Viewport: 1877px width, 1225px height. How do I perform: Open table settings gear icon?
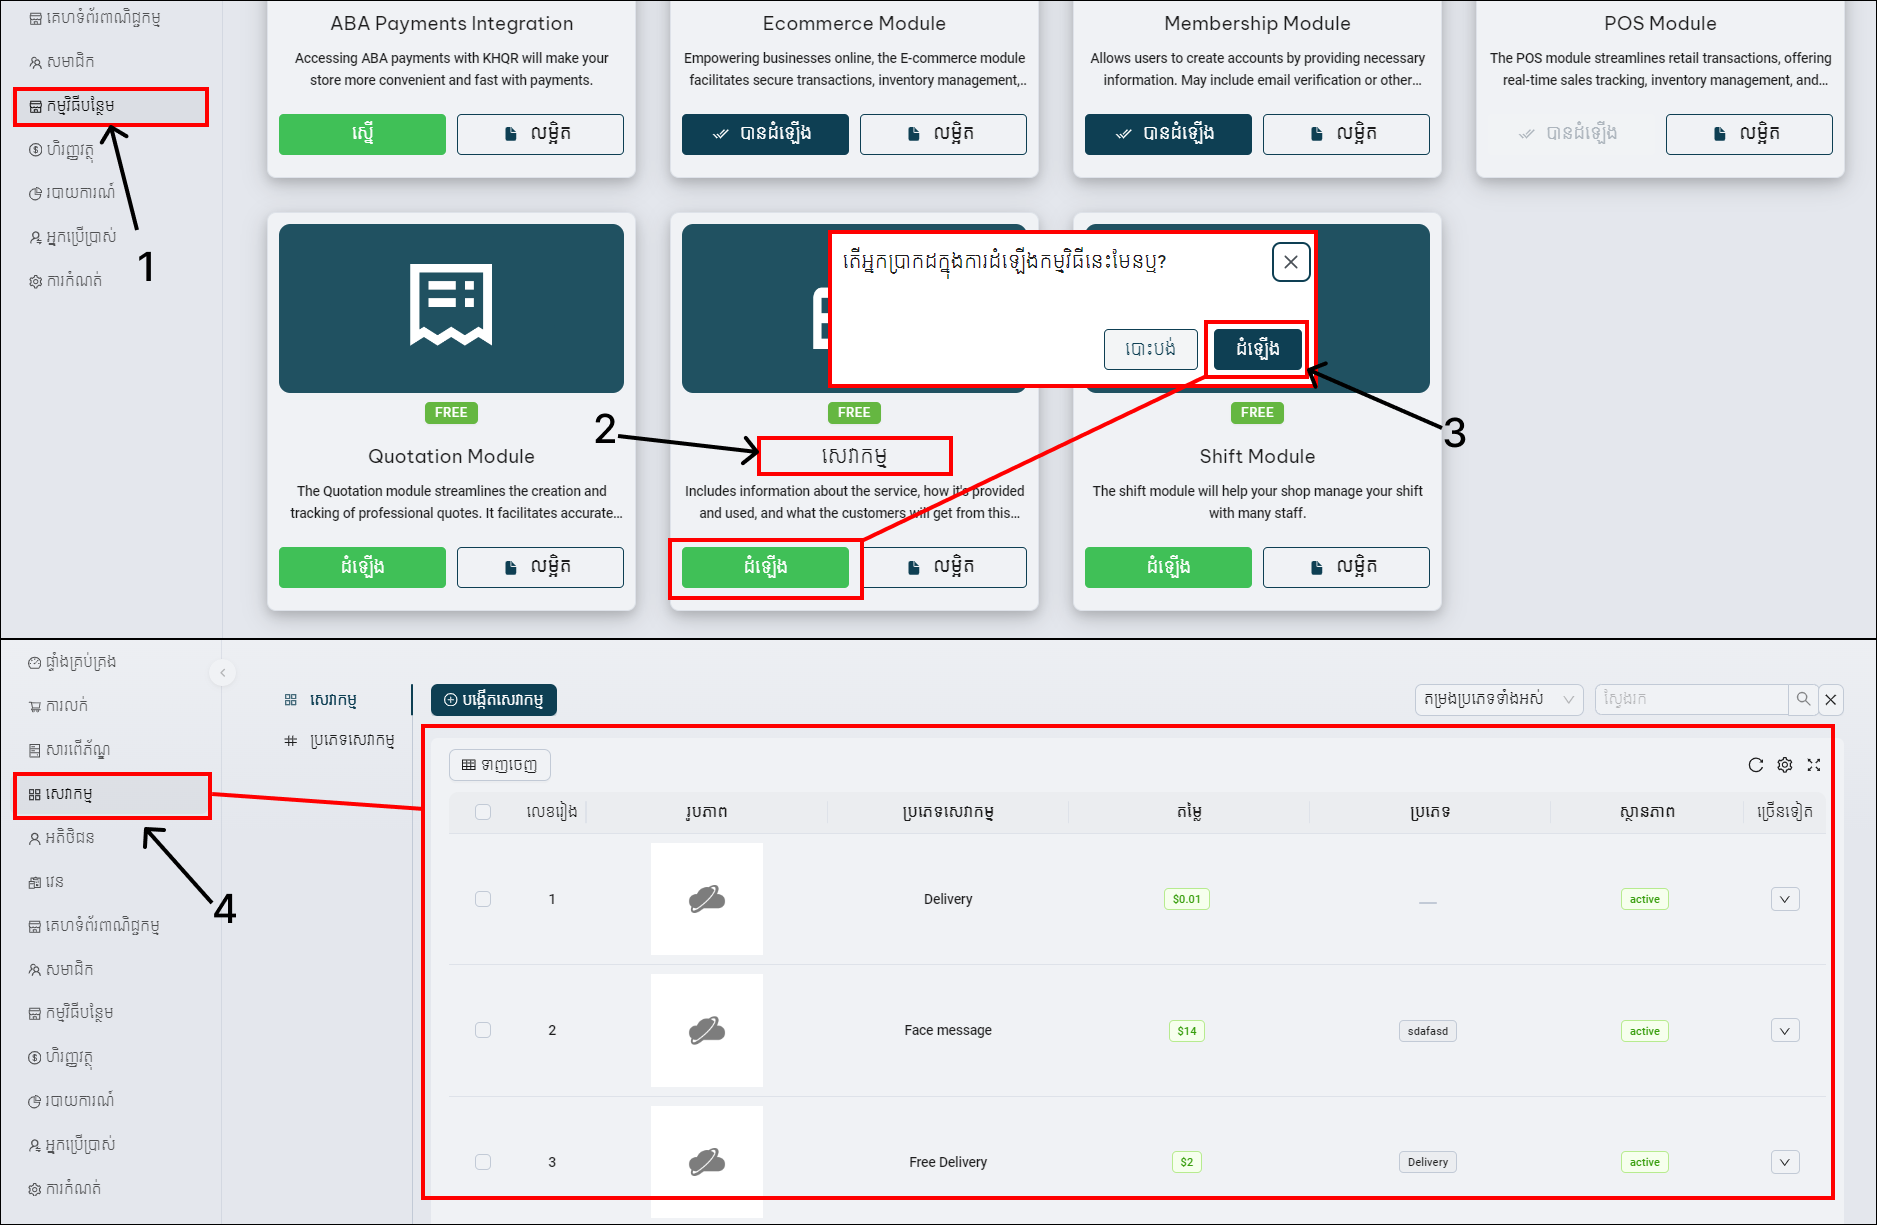tap(1785, 765)
